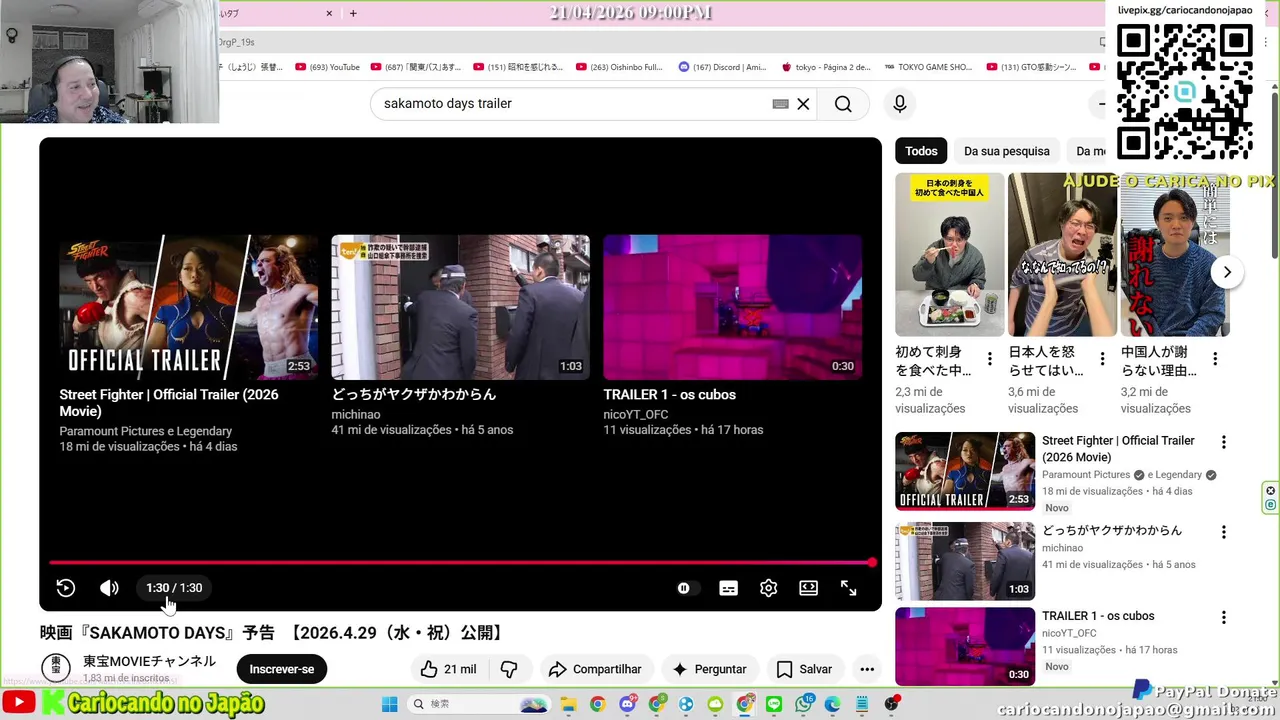Open sidebar TRAILER 1 video options menu

tap(1223, 618)
